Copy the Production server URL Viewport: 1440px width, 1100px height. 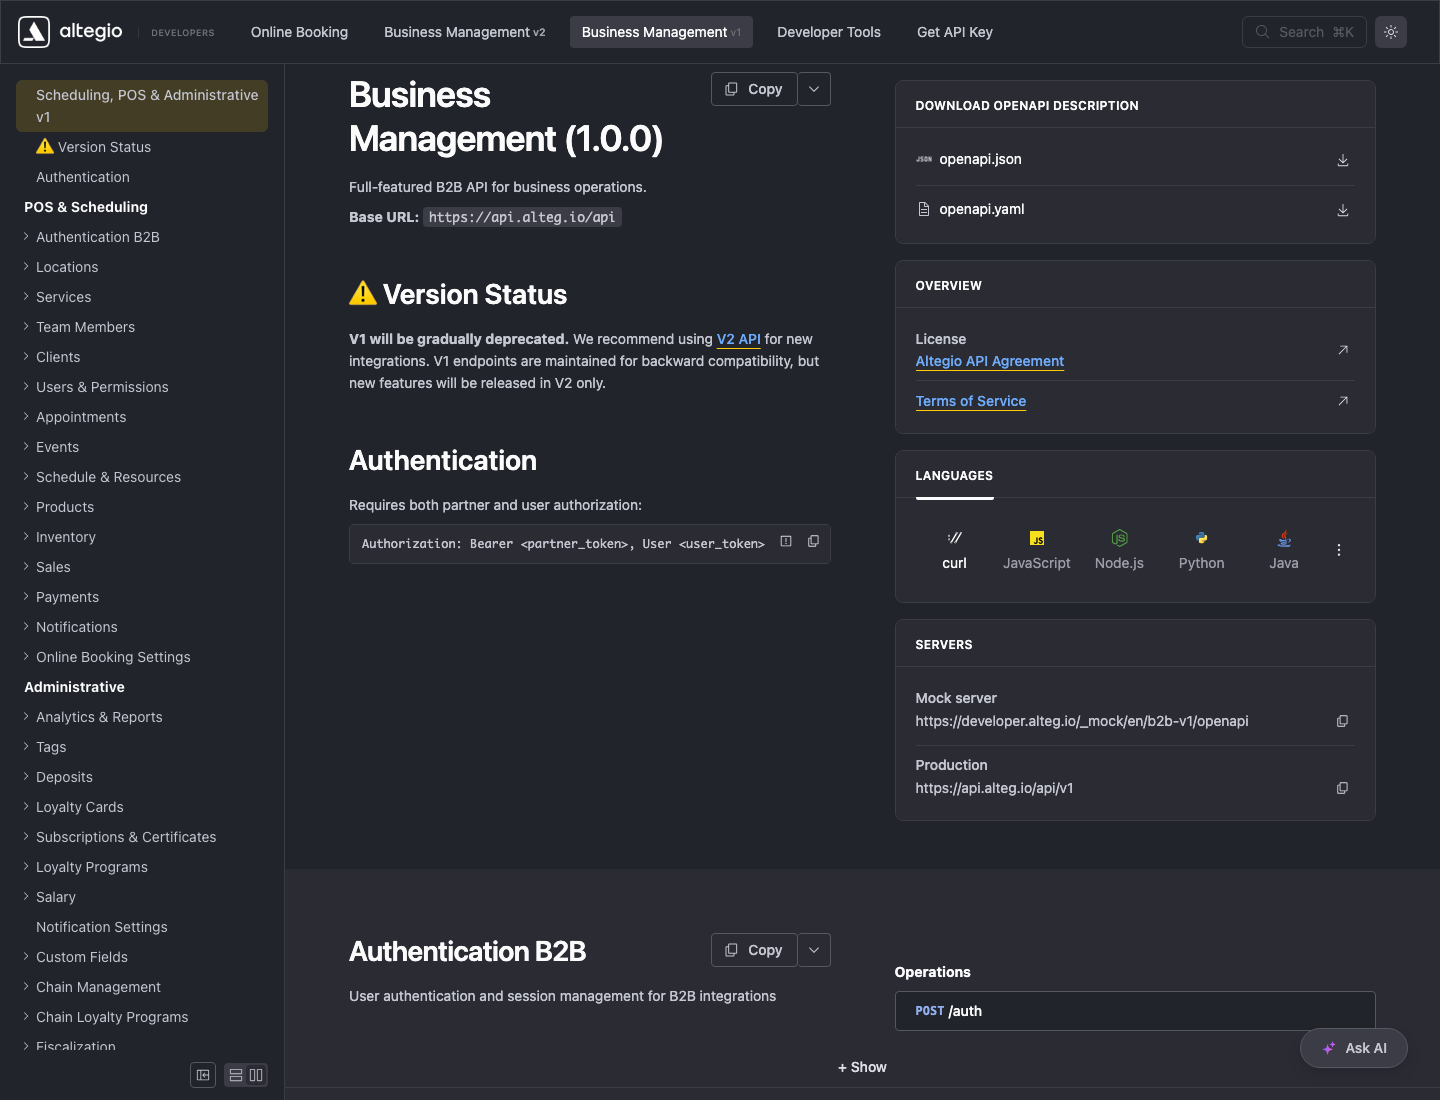tap(1343, 788)
